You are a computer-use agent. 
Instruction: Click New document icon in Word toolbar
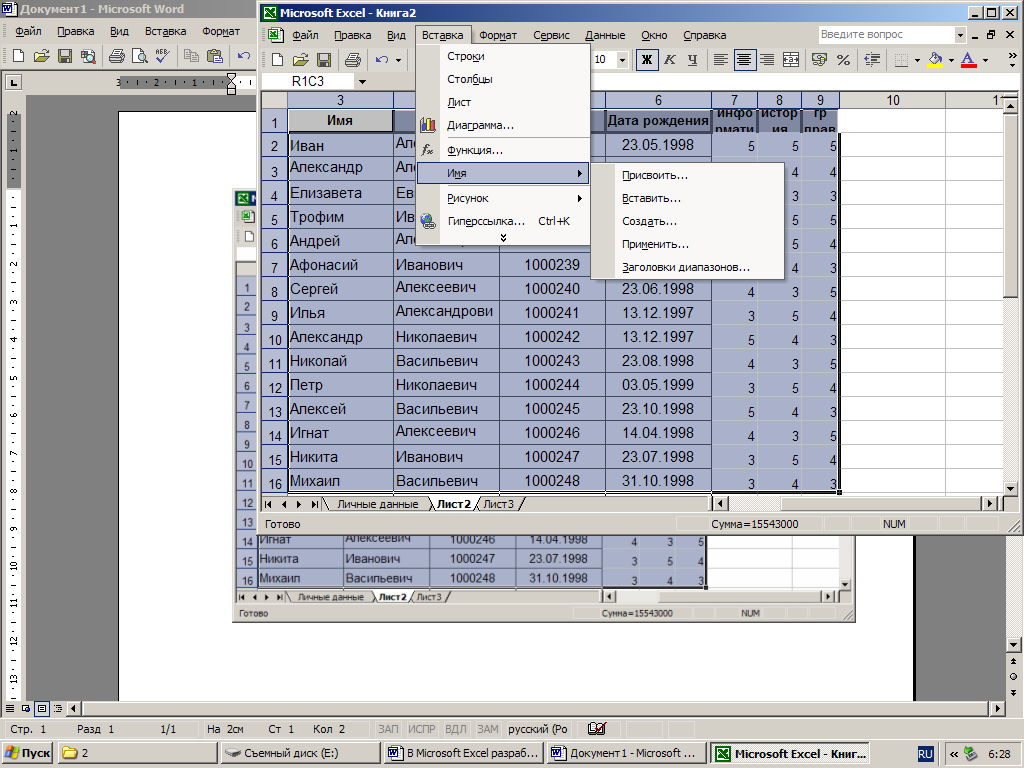click(x=18, y=56)
